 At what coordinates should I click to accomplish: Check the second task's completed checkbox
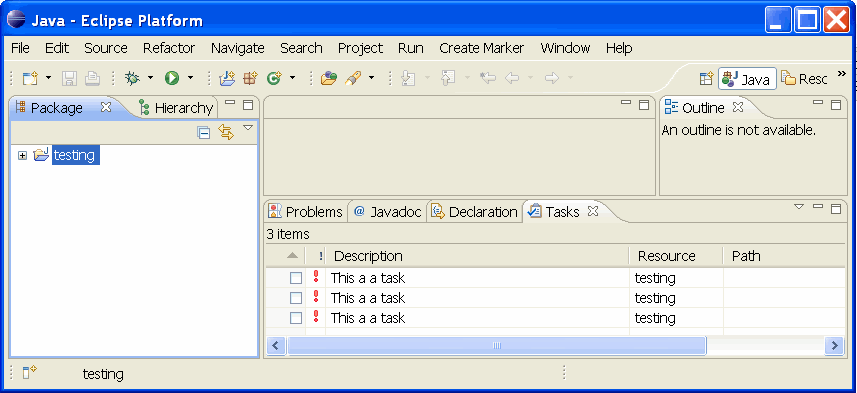(296, 298)
